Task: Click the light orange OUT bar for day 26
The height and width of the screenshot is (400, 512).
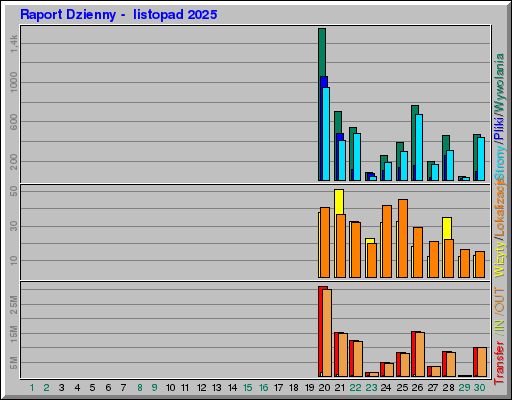Action: click(420, 354)
